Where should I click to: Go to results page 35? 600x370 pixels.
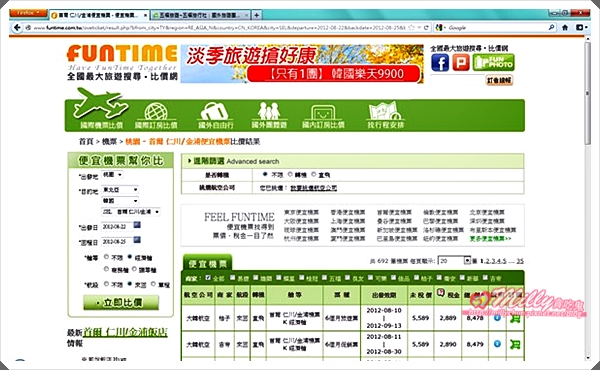tap(520, 261)
